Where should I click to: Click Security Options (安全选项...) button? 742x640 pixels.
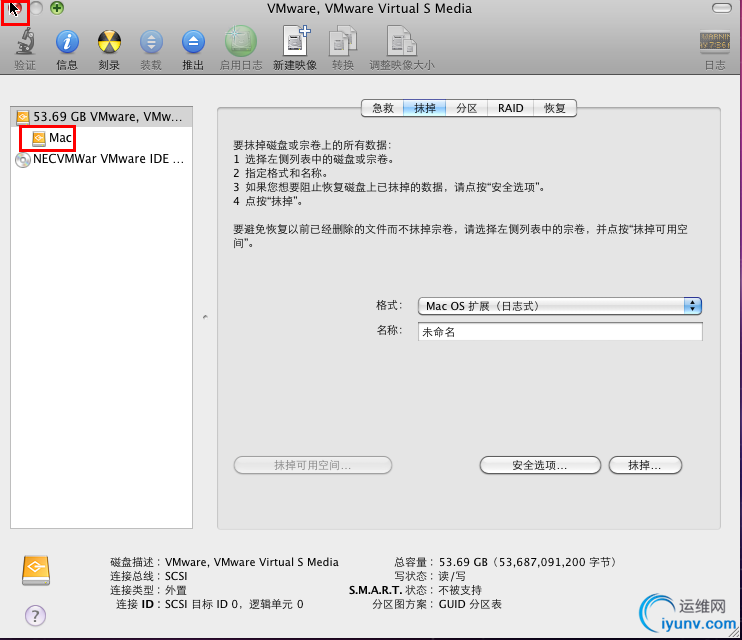(x=540, y=465)
